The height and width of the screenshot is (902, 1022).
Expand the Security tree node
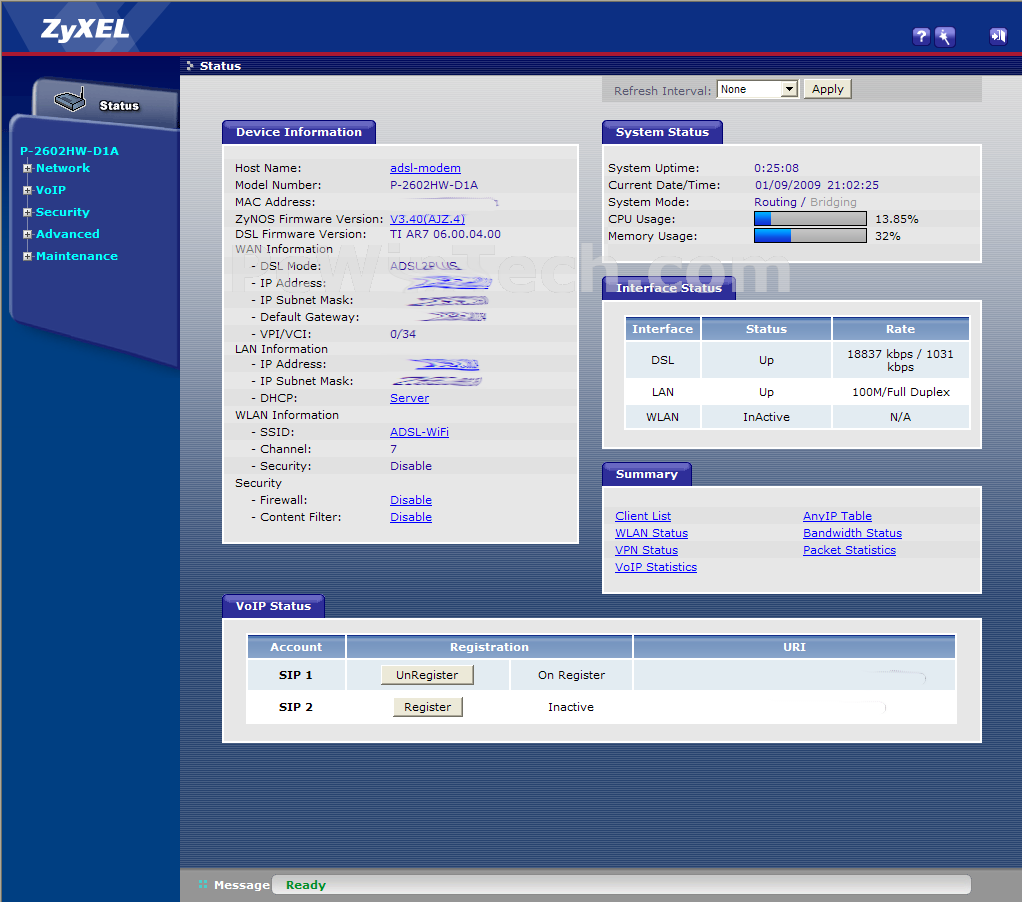point(27,212)
